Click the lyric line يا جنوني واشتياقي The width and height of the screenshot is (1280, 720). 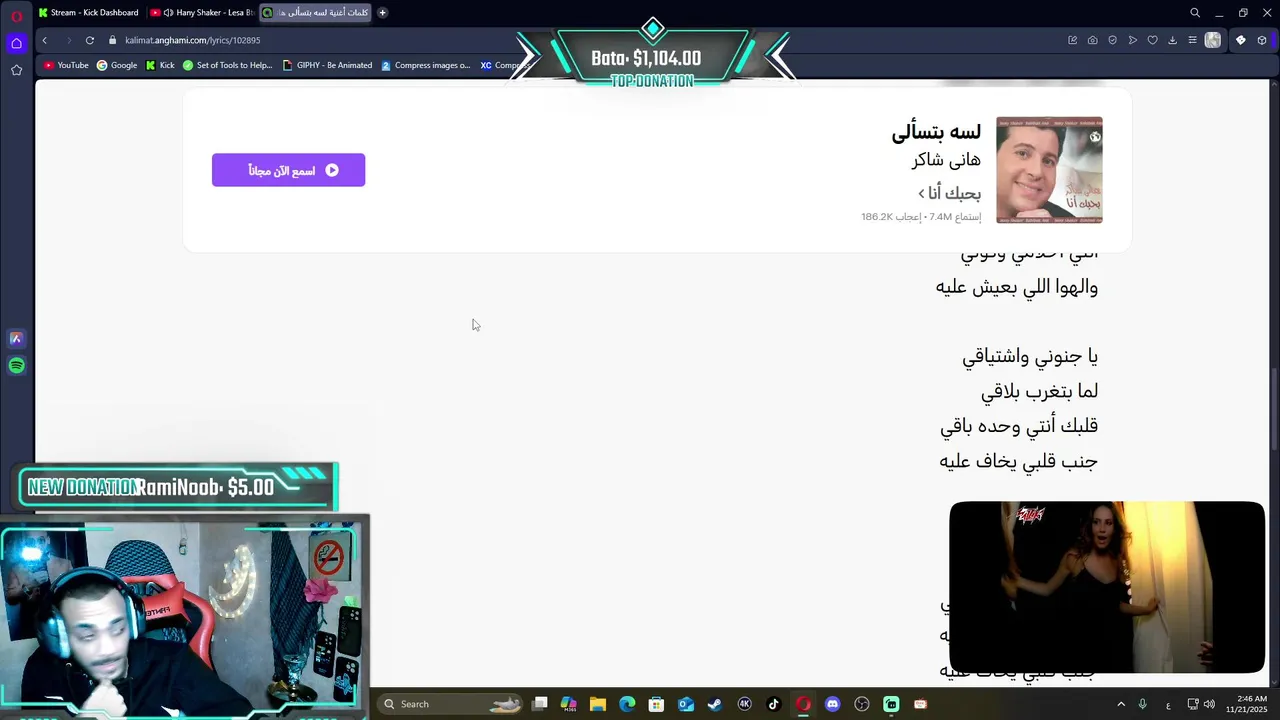coord(1030,356)
